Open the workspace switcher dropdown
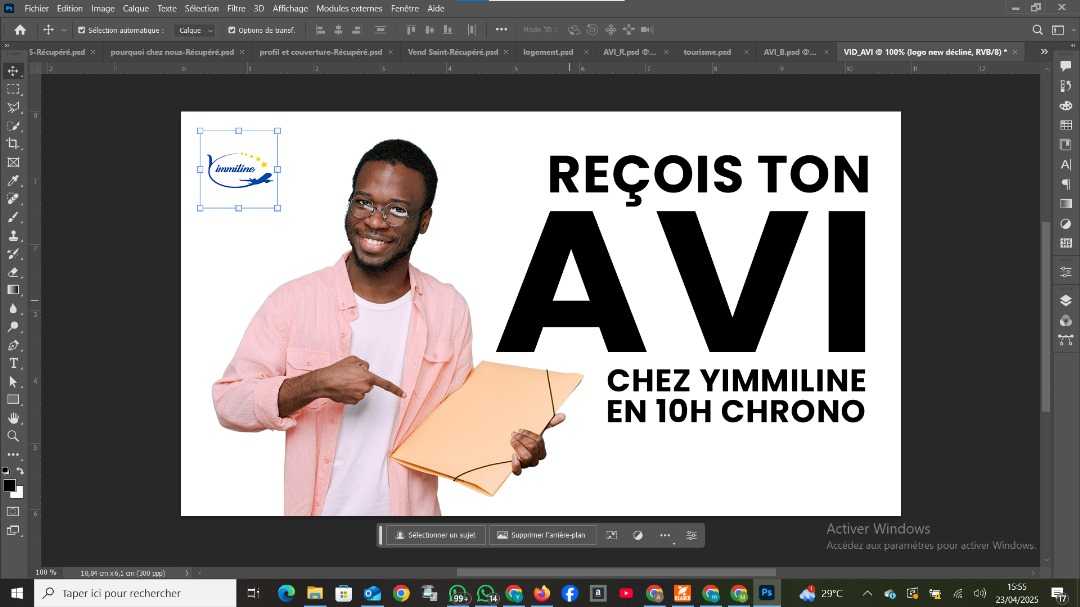Viewport: 1080px width, 607px height. (1059, 30)
